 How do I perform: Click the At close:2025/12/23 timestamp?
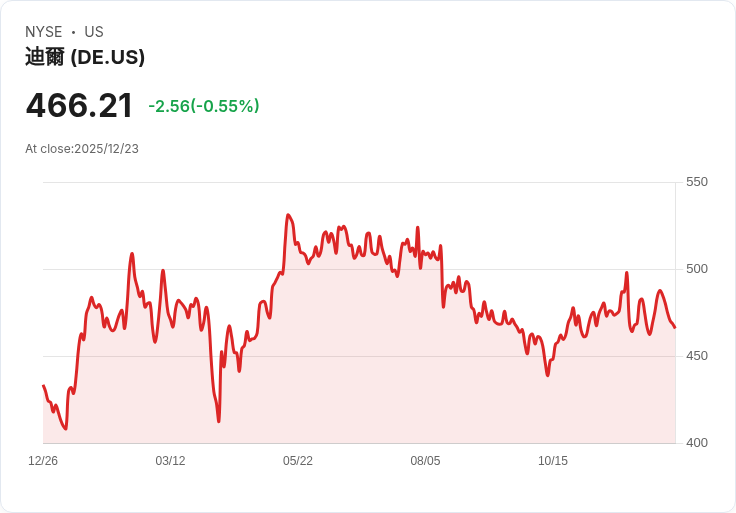82,149
